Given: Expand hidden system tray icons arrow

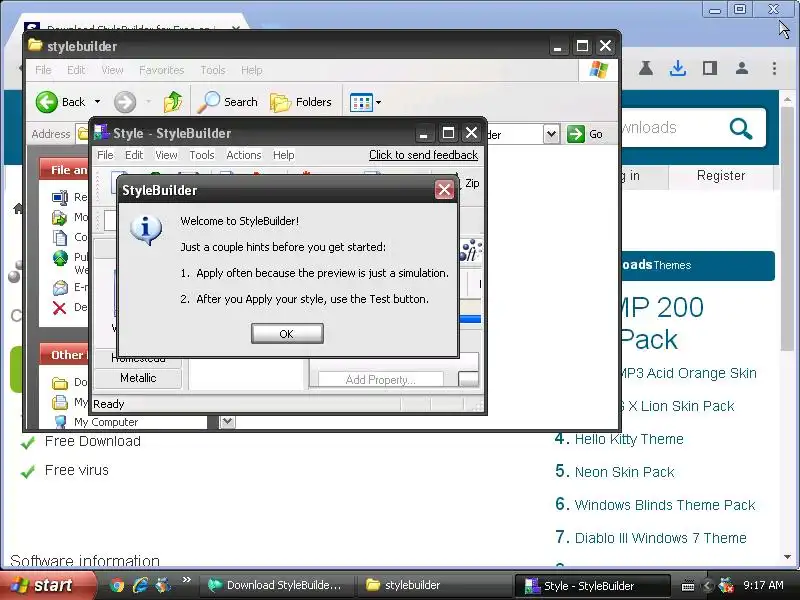Looking at the screenshot, I should click(707, 586).
